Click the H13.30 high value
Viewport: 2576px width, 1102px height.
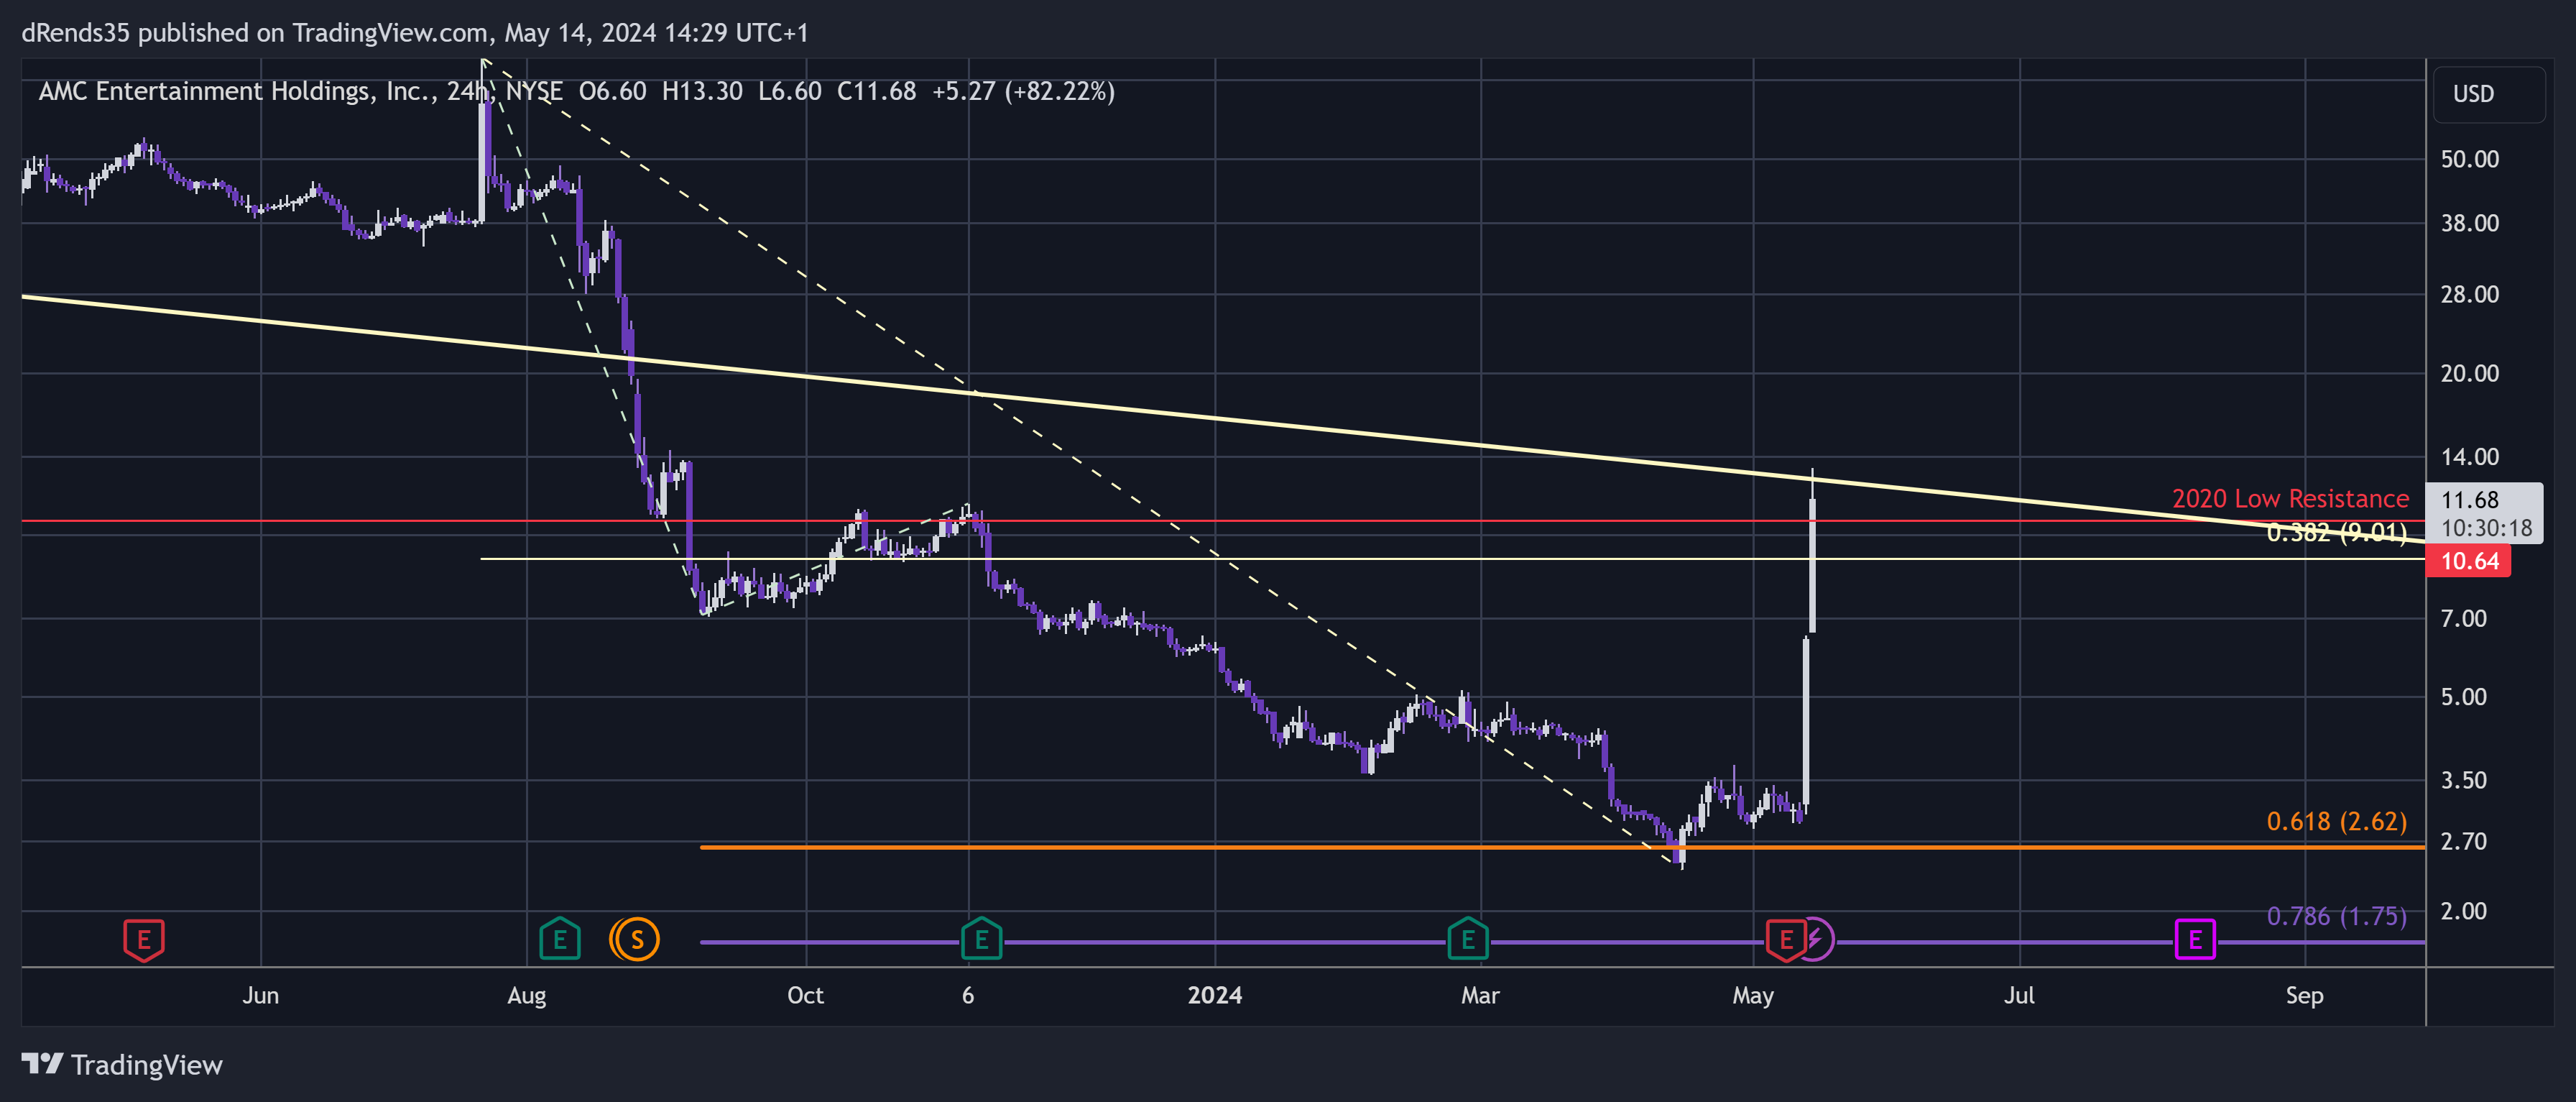click(x=702, y=91)
